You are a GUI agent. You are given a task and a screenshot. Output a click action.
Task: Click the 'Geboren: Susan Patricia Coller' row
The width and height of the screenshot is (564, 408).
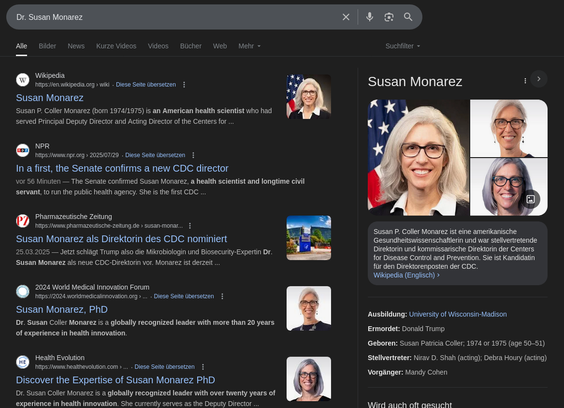click(x=456, y=344)
